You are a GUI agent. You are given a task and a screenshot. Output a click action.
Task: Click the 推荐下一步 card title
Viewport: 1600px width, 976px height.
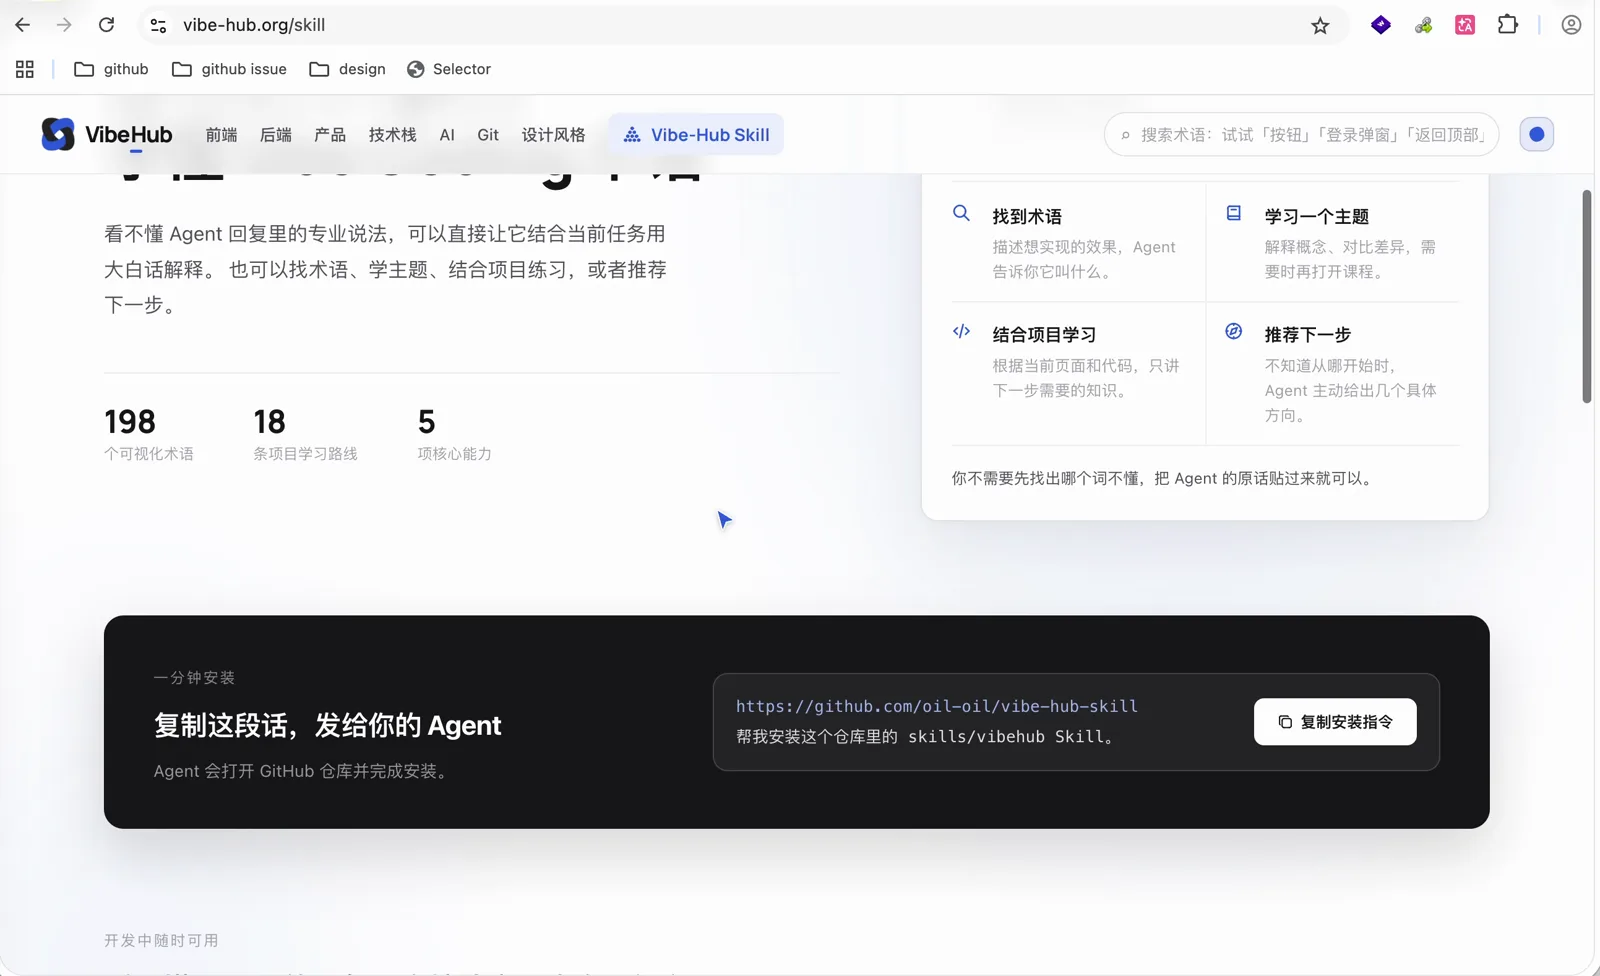tap(1308, 334)
